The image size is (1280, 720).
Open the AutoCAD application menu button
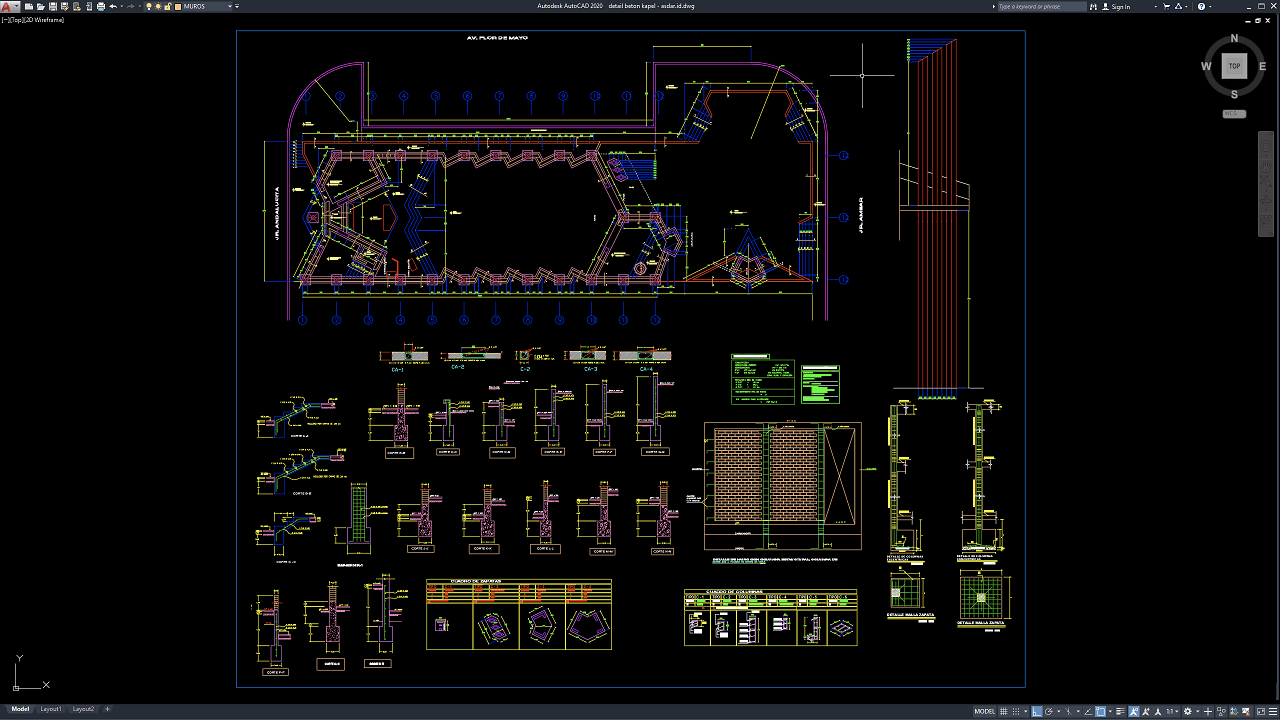pos(8,6)
